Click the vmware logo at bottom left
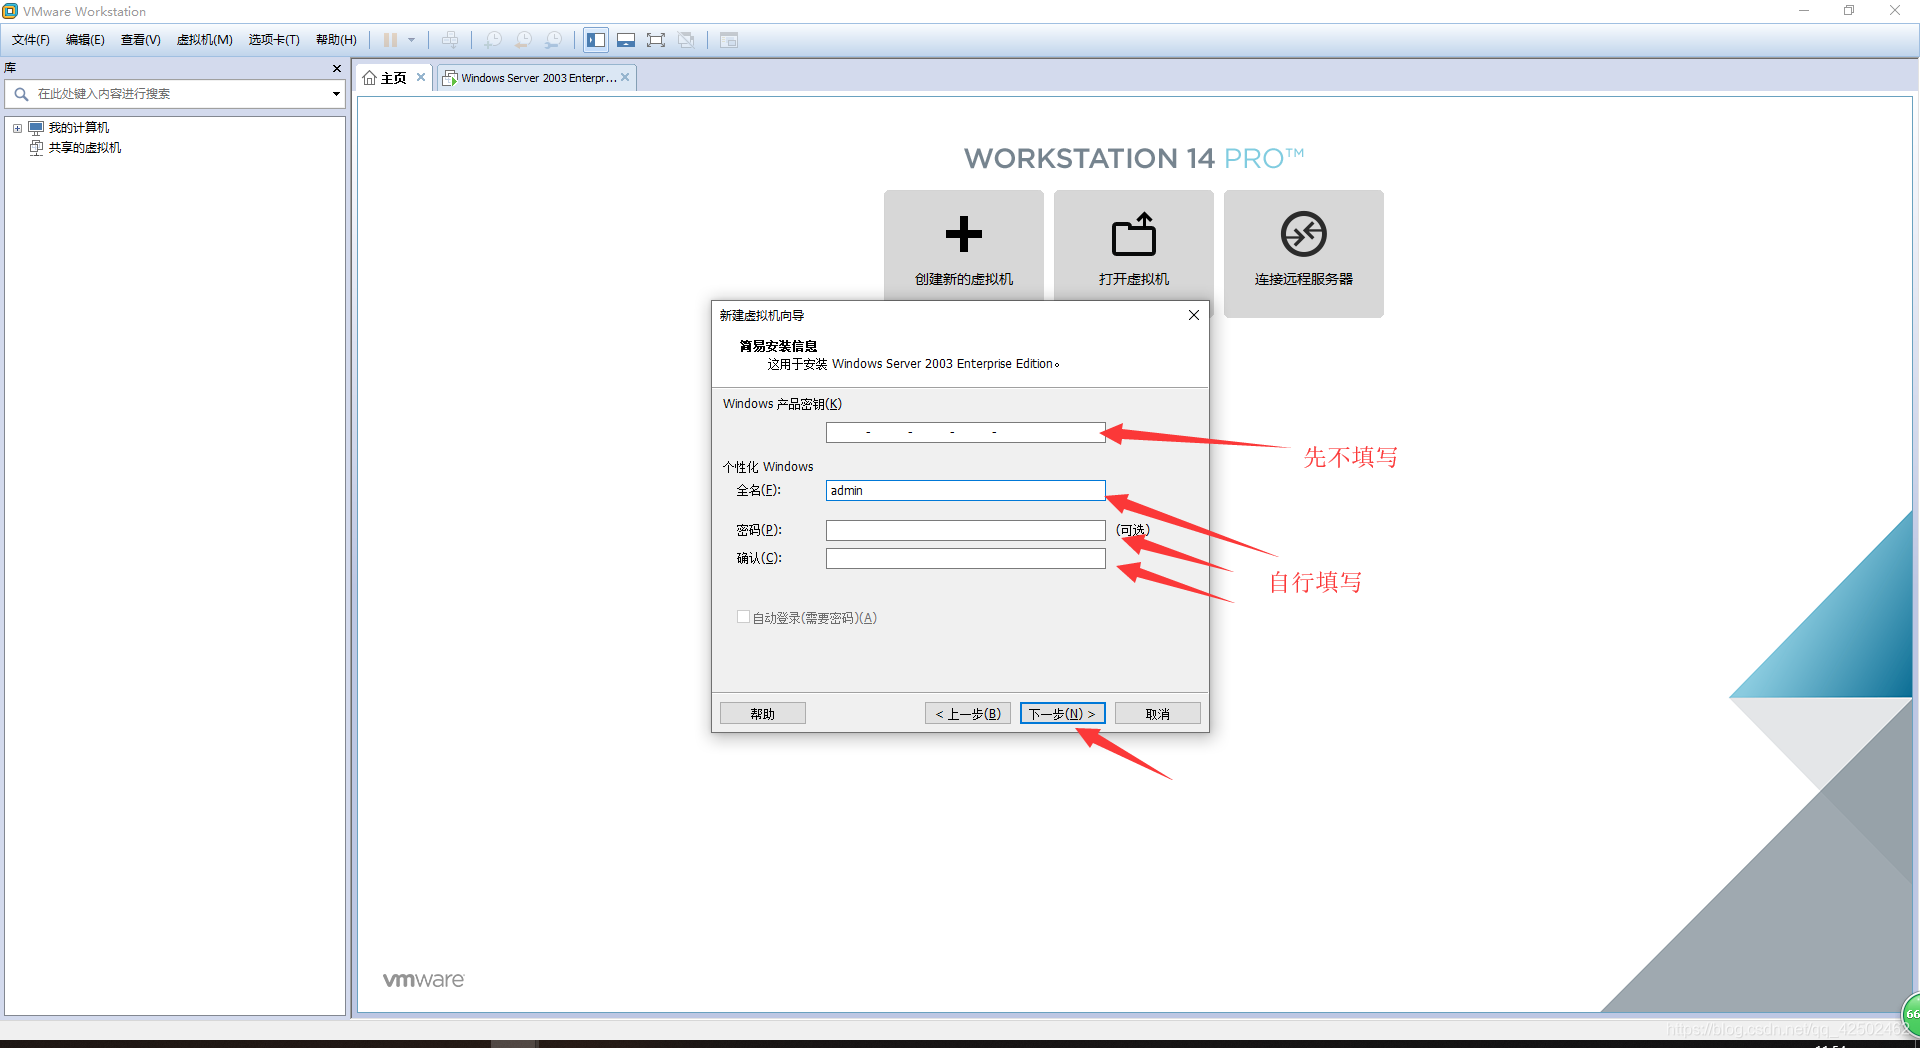Image resolution: width=1920 pixels, height=1048 pixels. pyautogui.click(x=424, y=980)
